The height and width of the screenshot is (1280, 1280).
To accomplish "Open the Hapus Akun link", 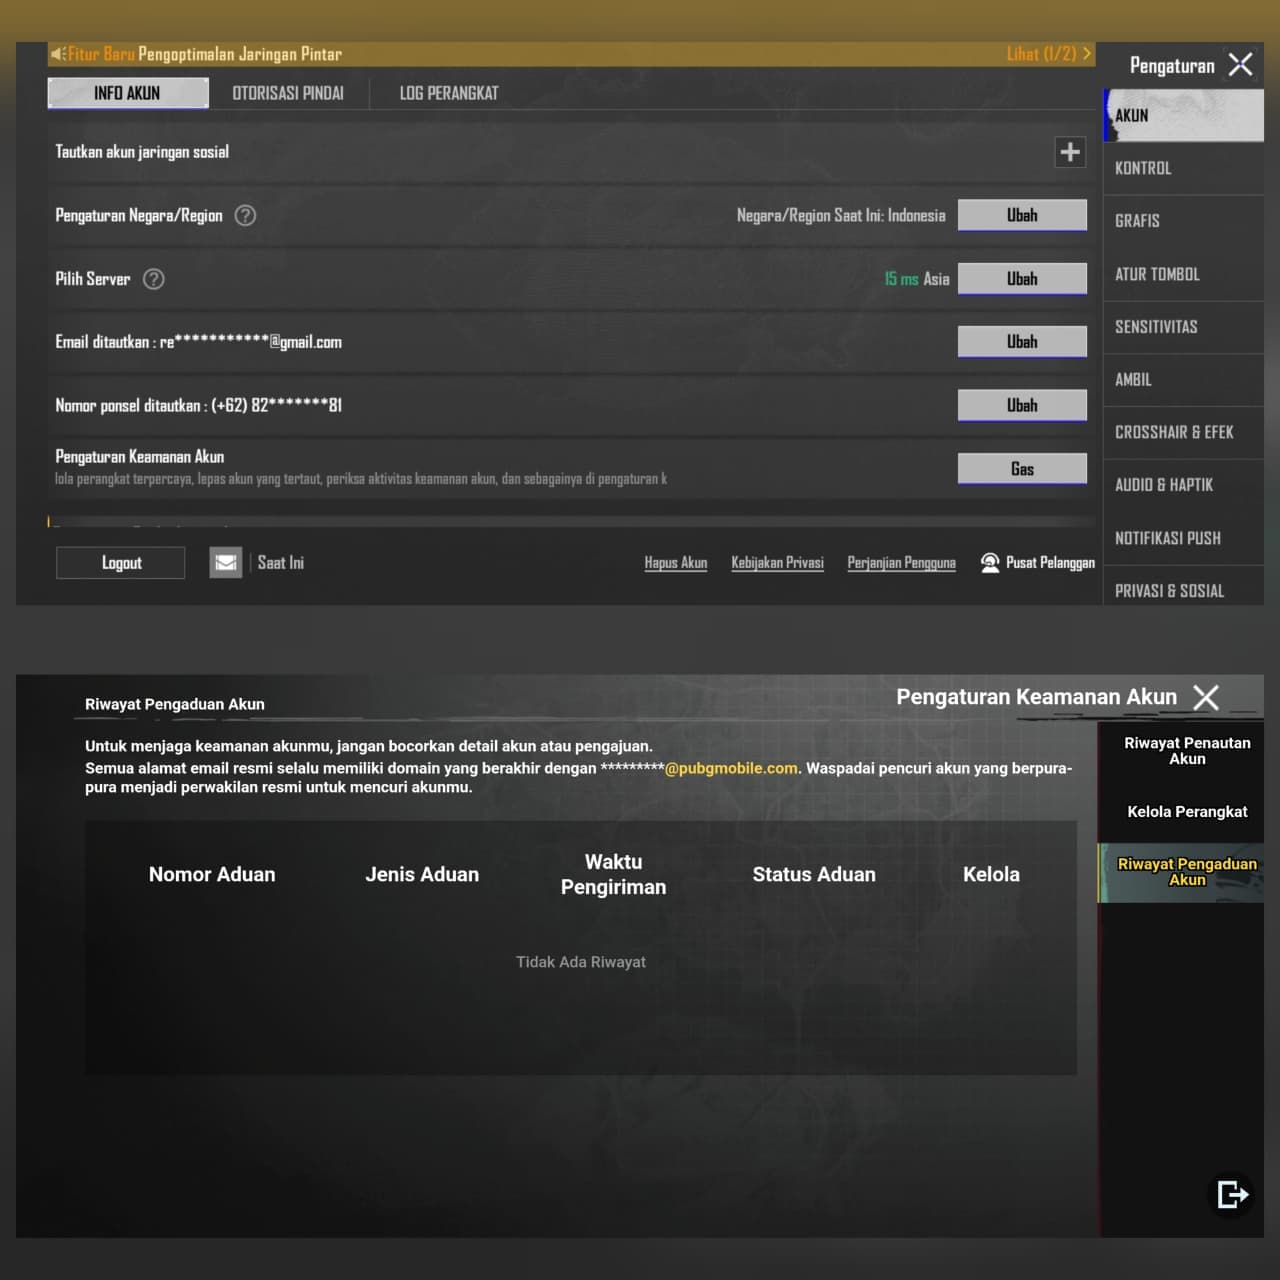I will 676,563.
